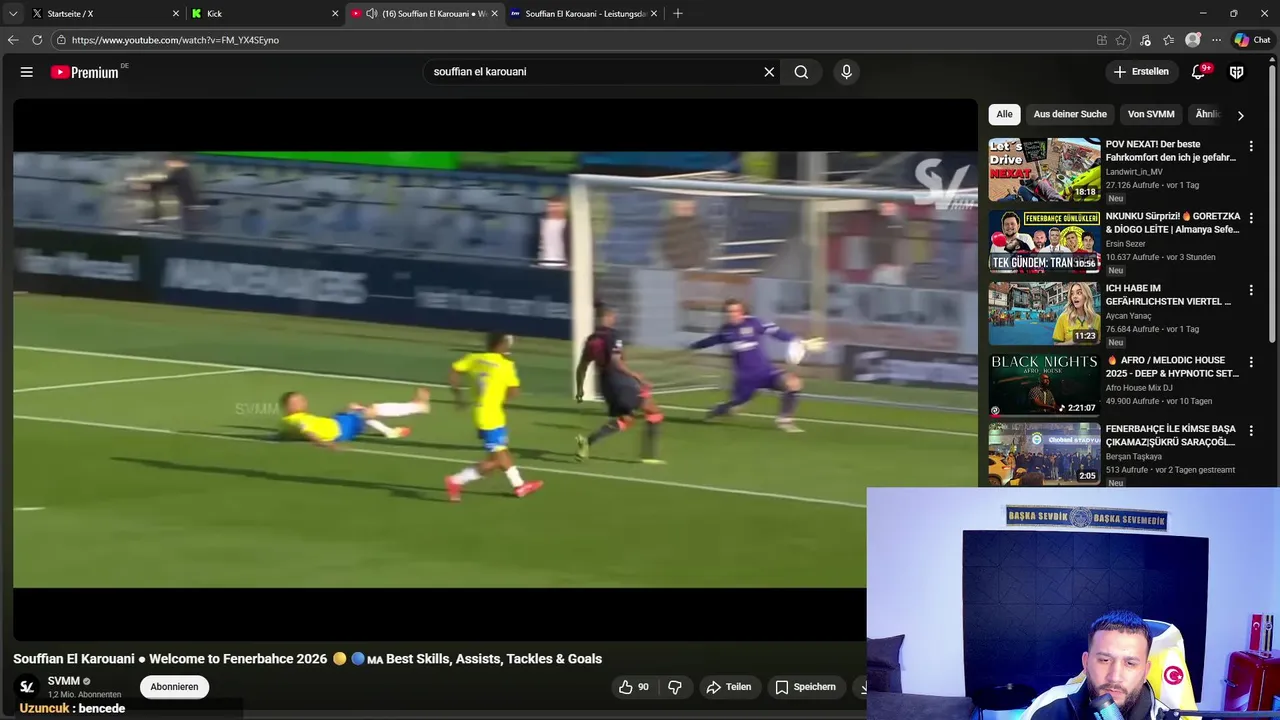Click channel name Afro House Mix DJ
The height and width of the screenshot is (720, 1280).
[1139, 388]
